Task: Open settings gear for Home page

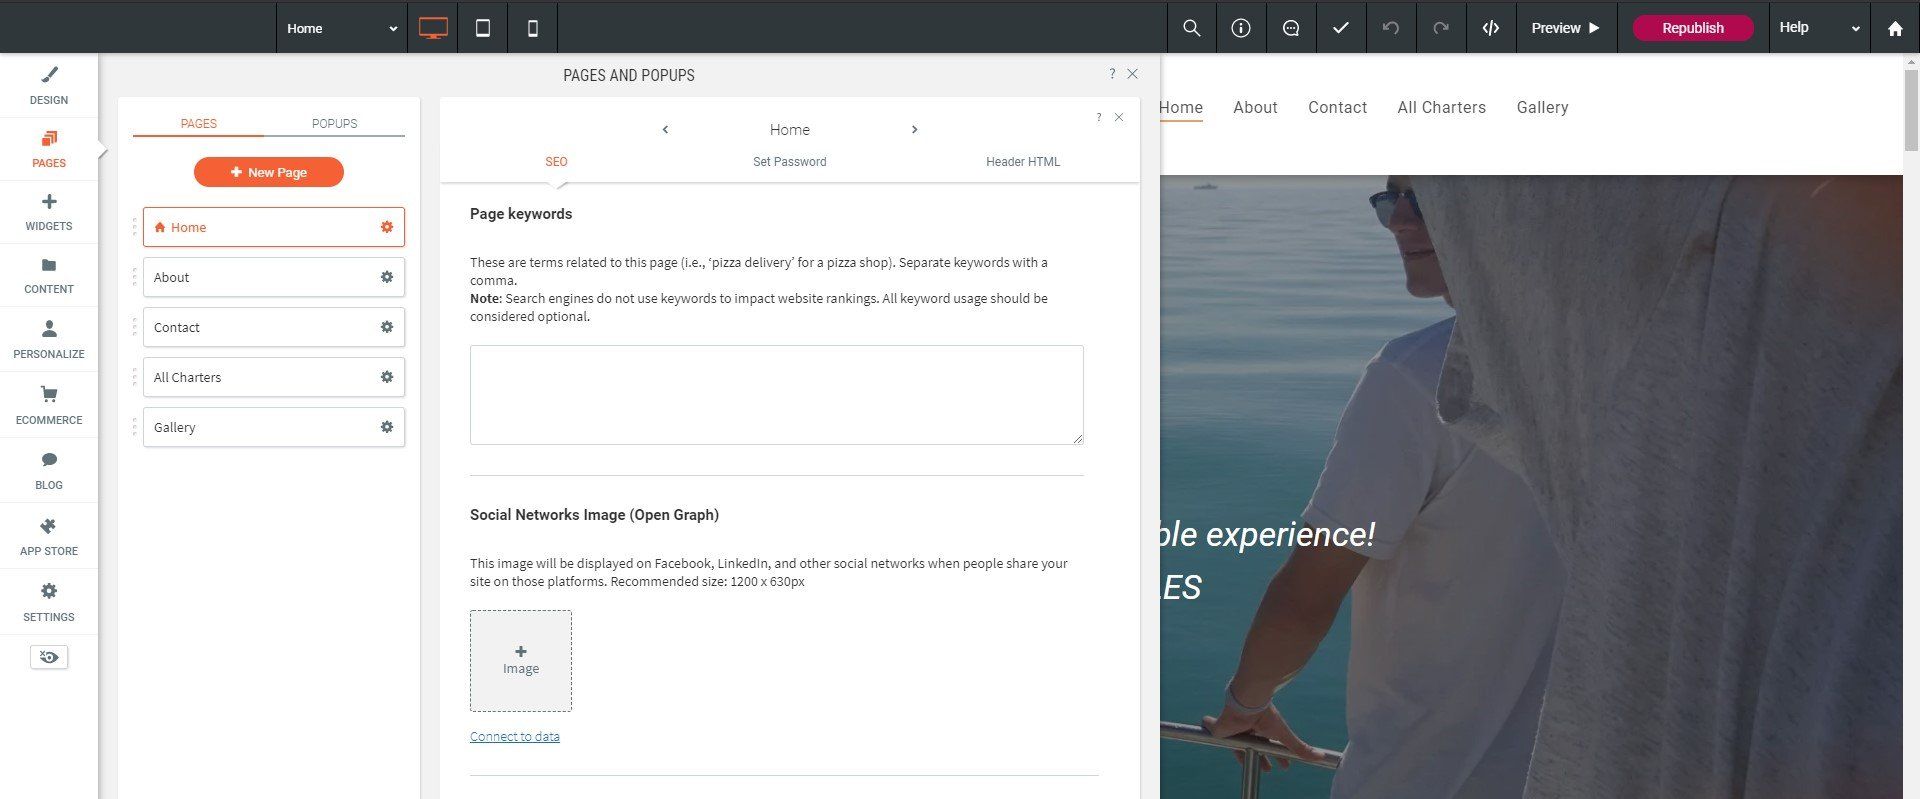Action: point(387,227)
